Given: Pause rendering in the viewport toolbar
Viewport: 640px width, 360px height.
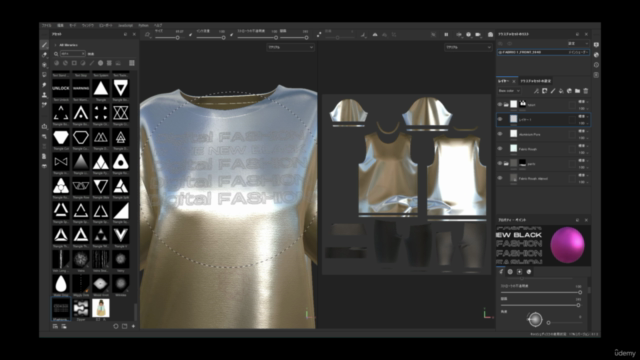Looking at the screenshot, I should [446, 35].
